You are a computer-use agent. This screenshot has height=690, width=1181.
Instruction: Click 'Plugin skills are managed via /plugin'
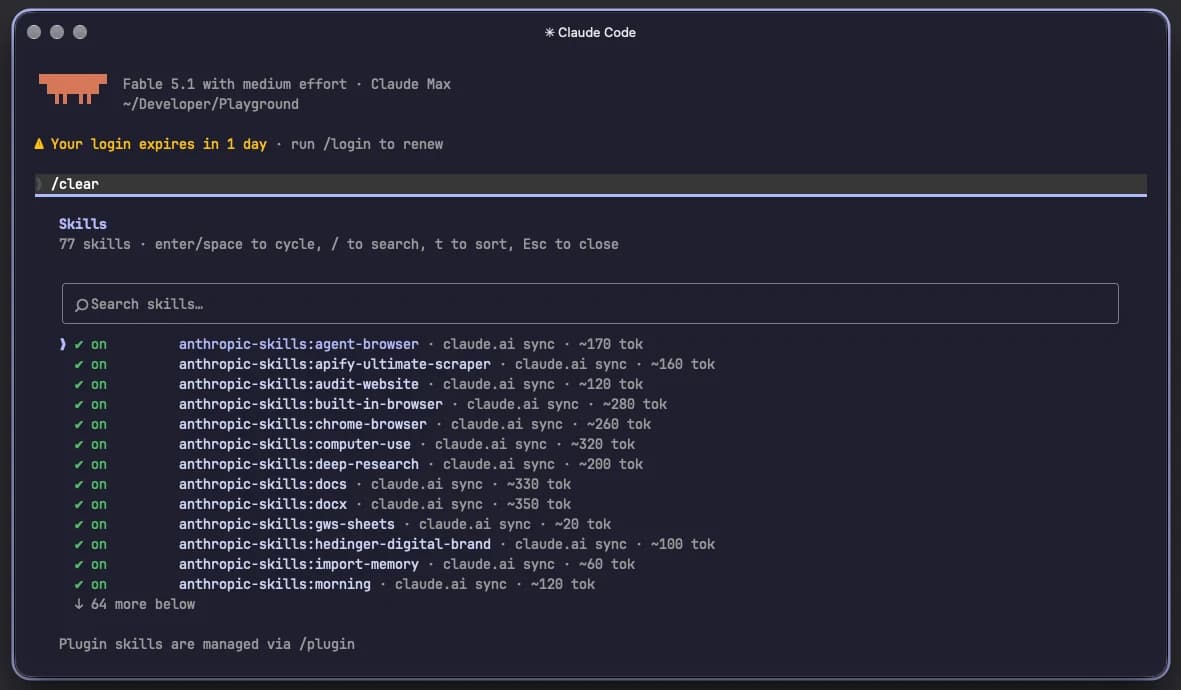tap(206, 644)
